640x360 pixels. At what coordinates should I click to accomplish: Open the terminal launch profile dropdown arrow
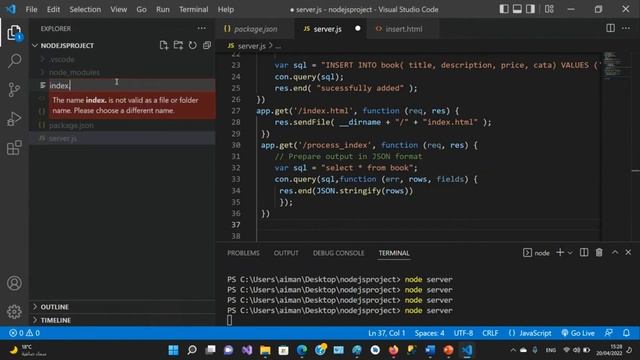point(570,253)
